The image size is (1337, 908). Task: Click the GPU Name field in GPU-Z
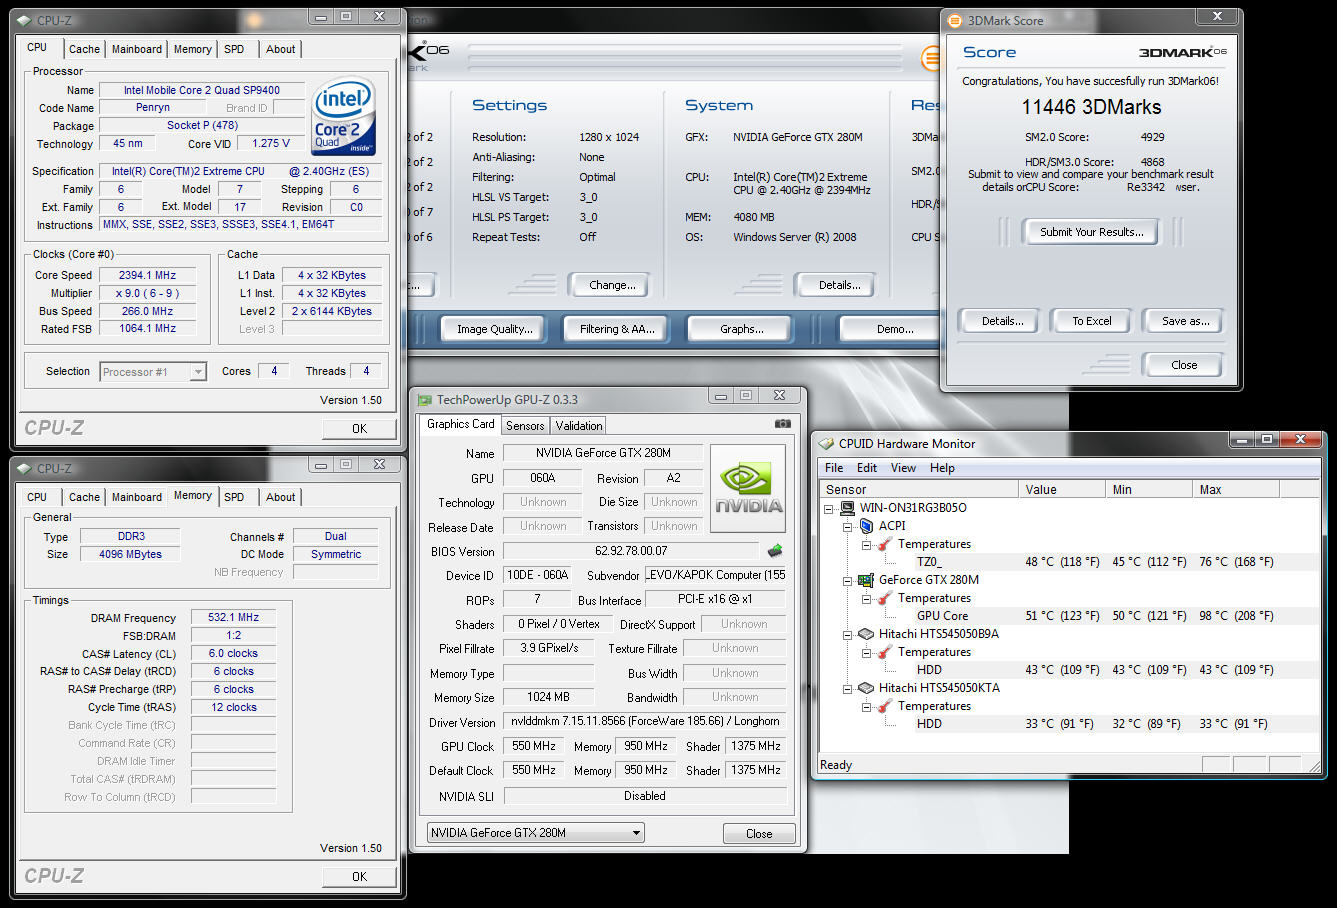click(602, 453)
